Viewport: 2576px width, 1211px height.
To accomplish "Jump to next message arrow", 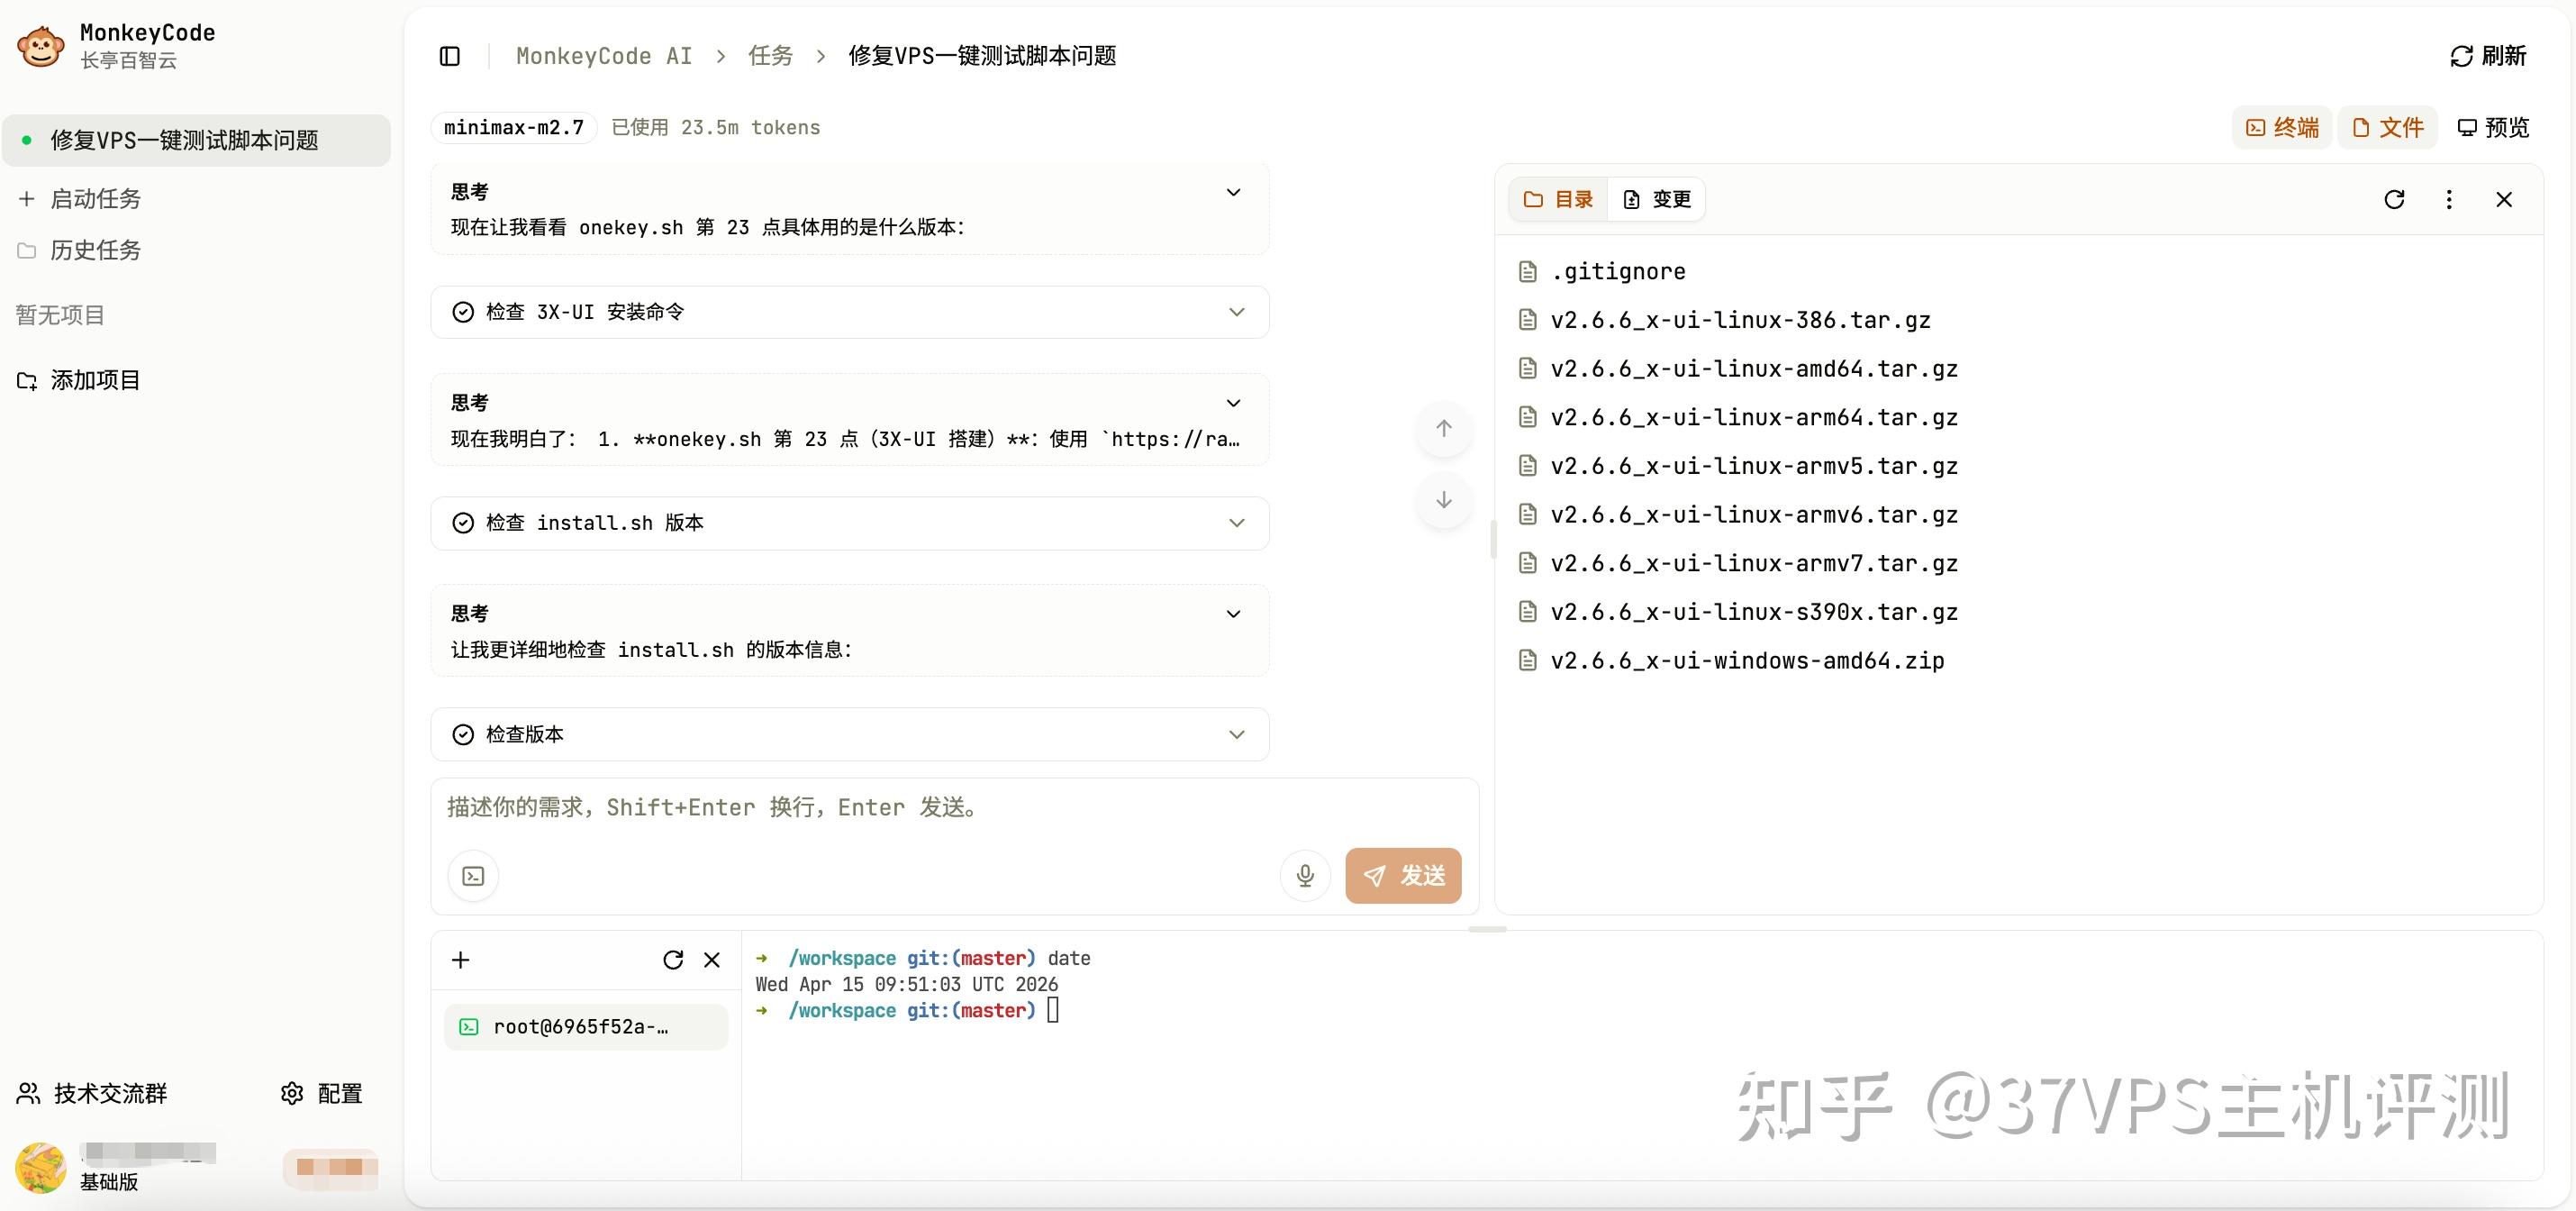I will pyautogui.click(x=1444, y=499).
